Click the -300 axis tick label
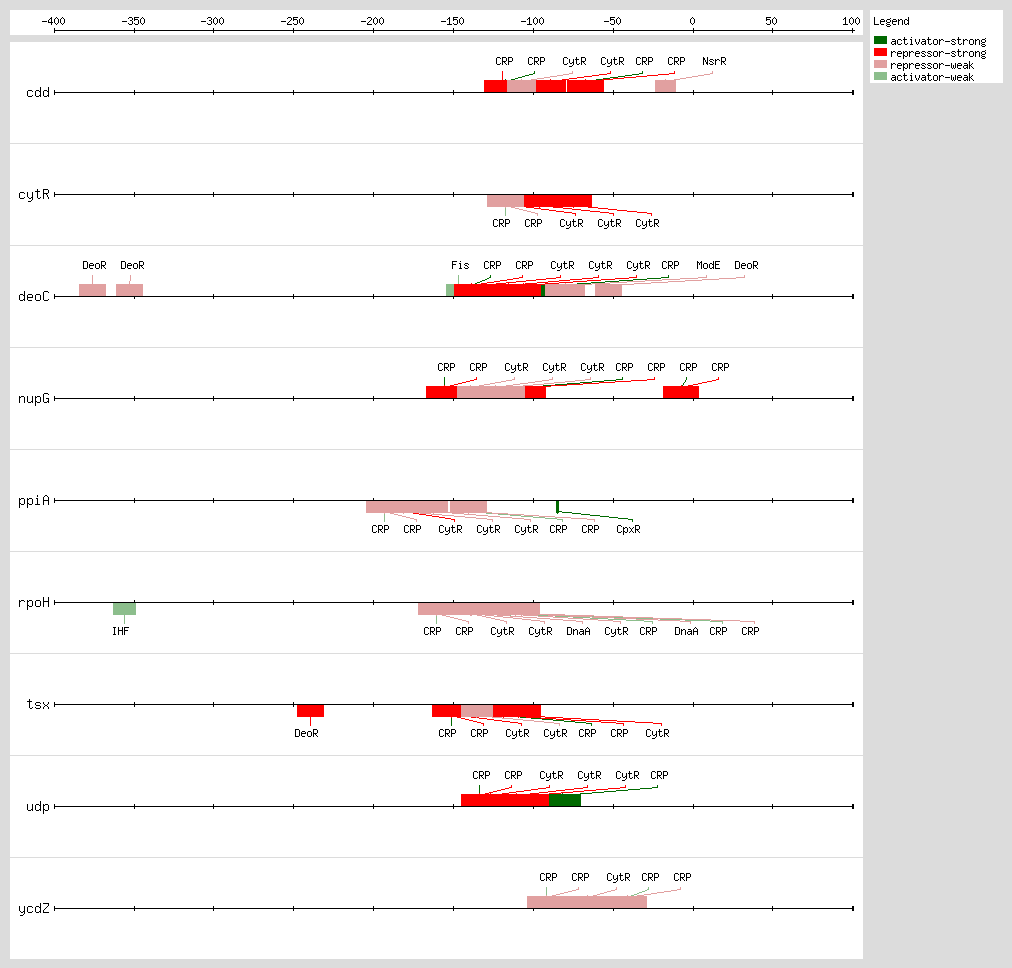The height and width of the screenshot is (968, 1012). click(212, 21)
